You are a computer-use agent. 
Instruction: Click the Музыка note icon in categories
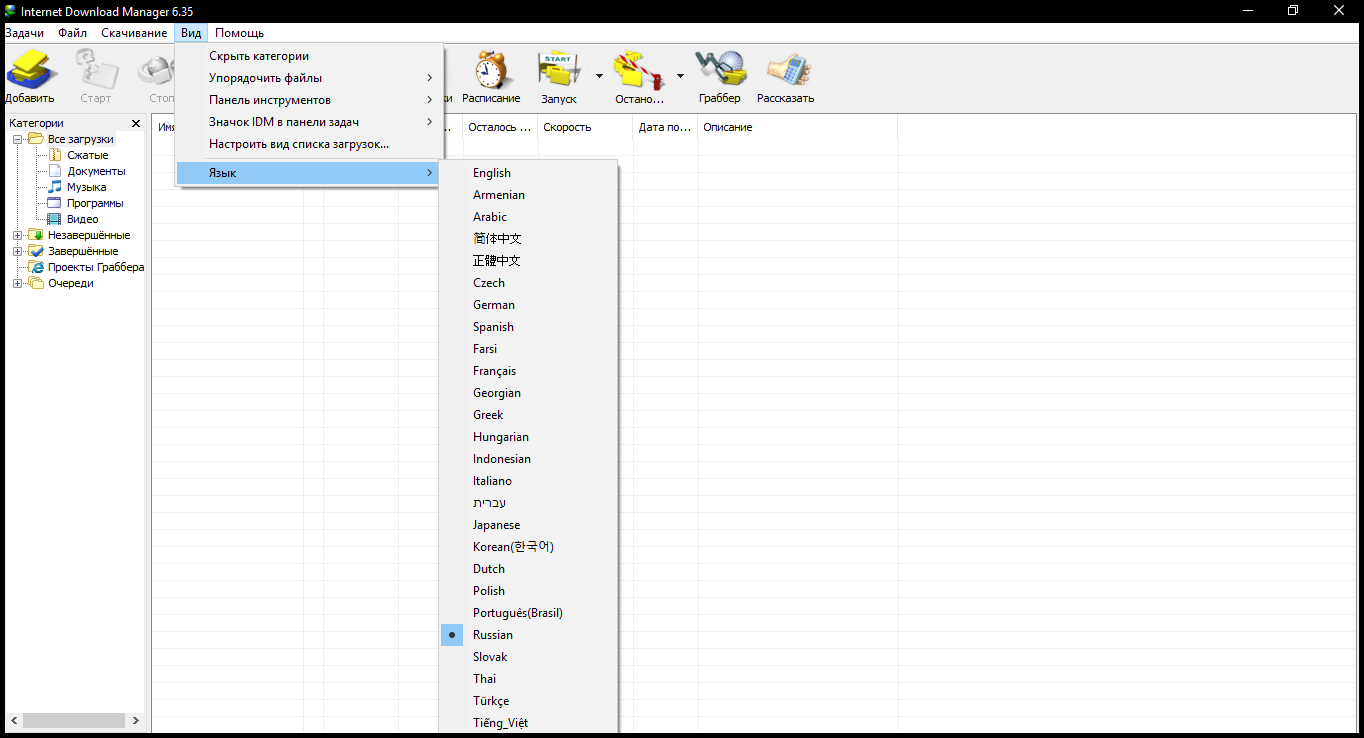pos(56,187)
